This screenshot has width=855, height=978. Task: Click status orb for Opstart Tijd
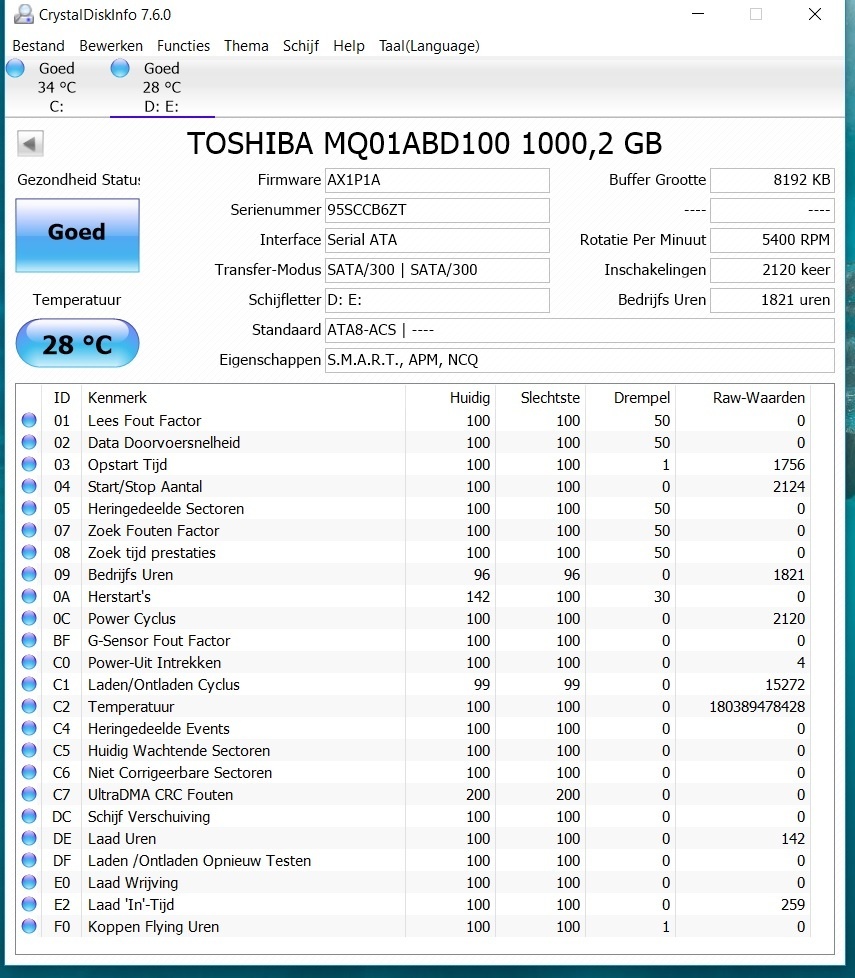(29, 465)
